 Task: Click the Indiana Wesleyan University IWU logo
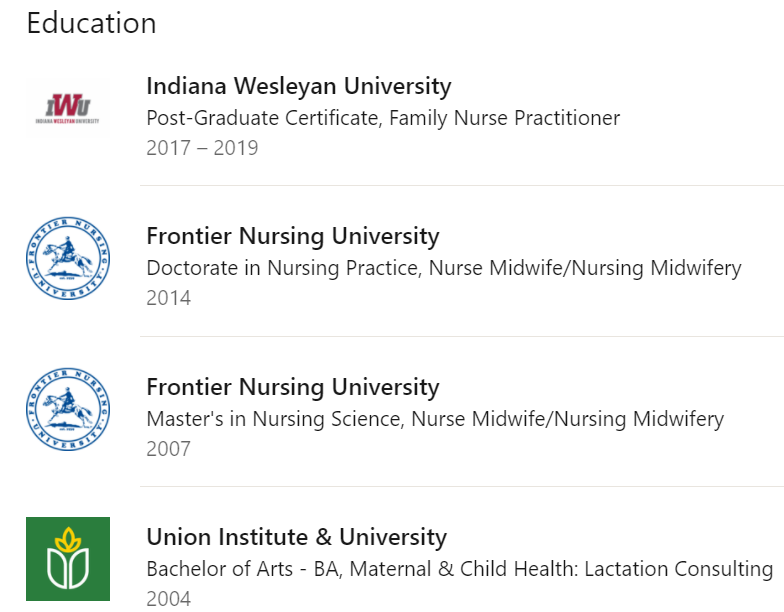pos(68,108)
